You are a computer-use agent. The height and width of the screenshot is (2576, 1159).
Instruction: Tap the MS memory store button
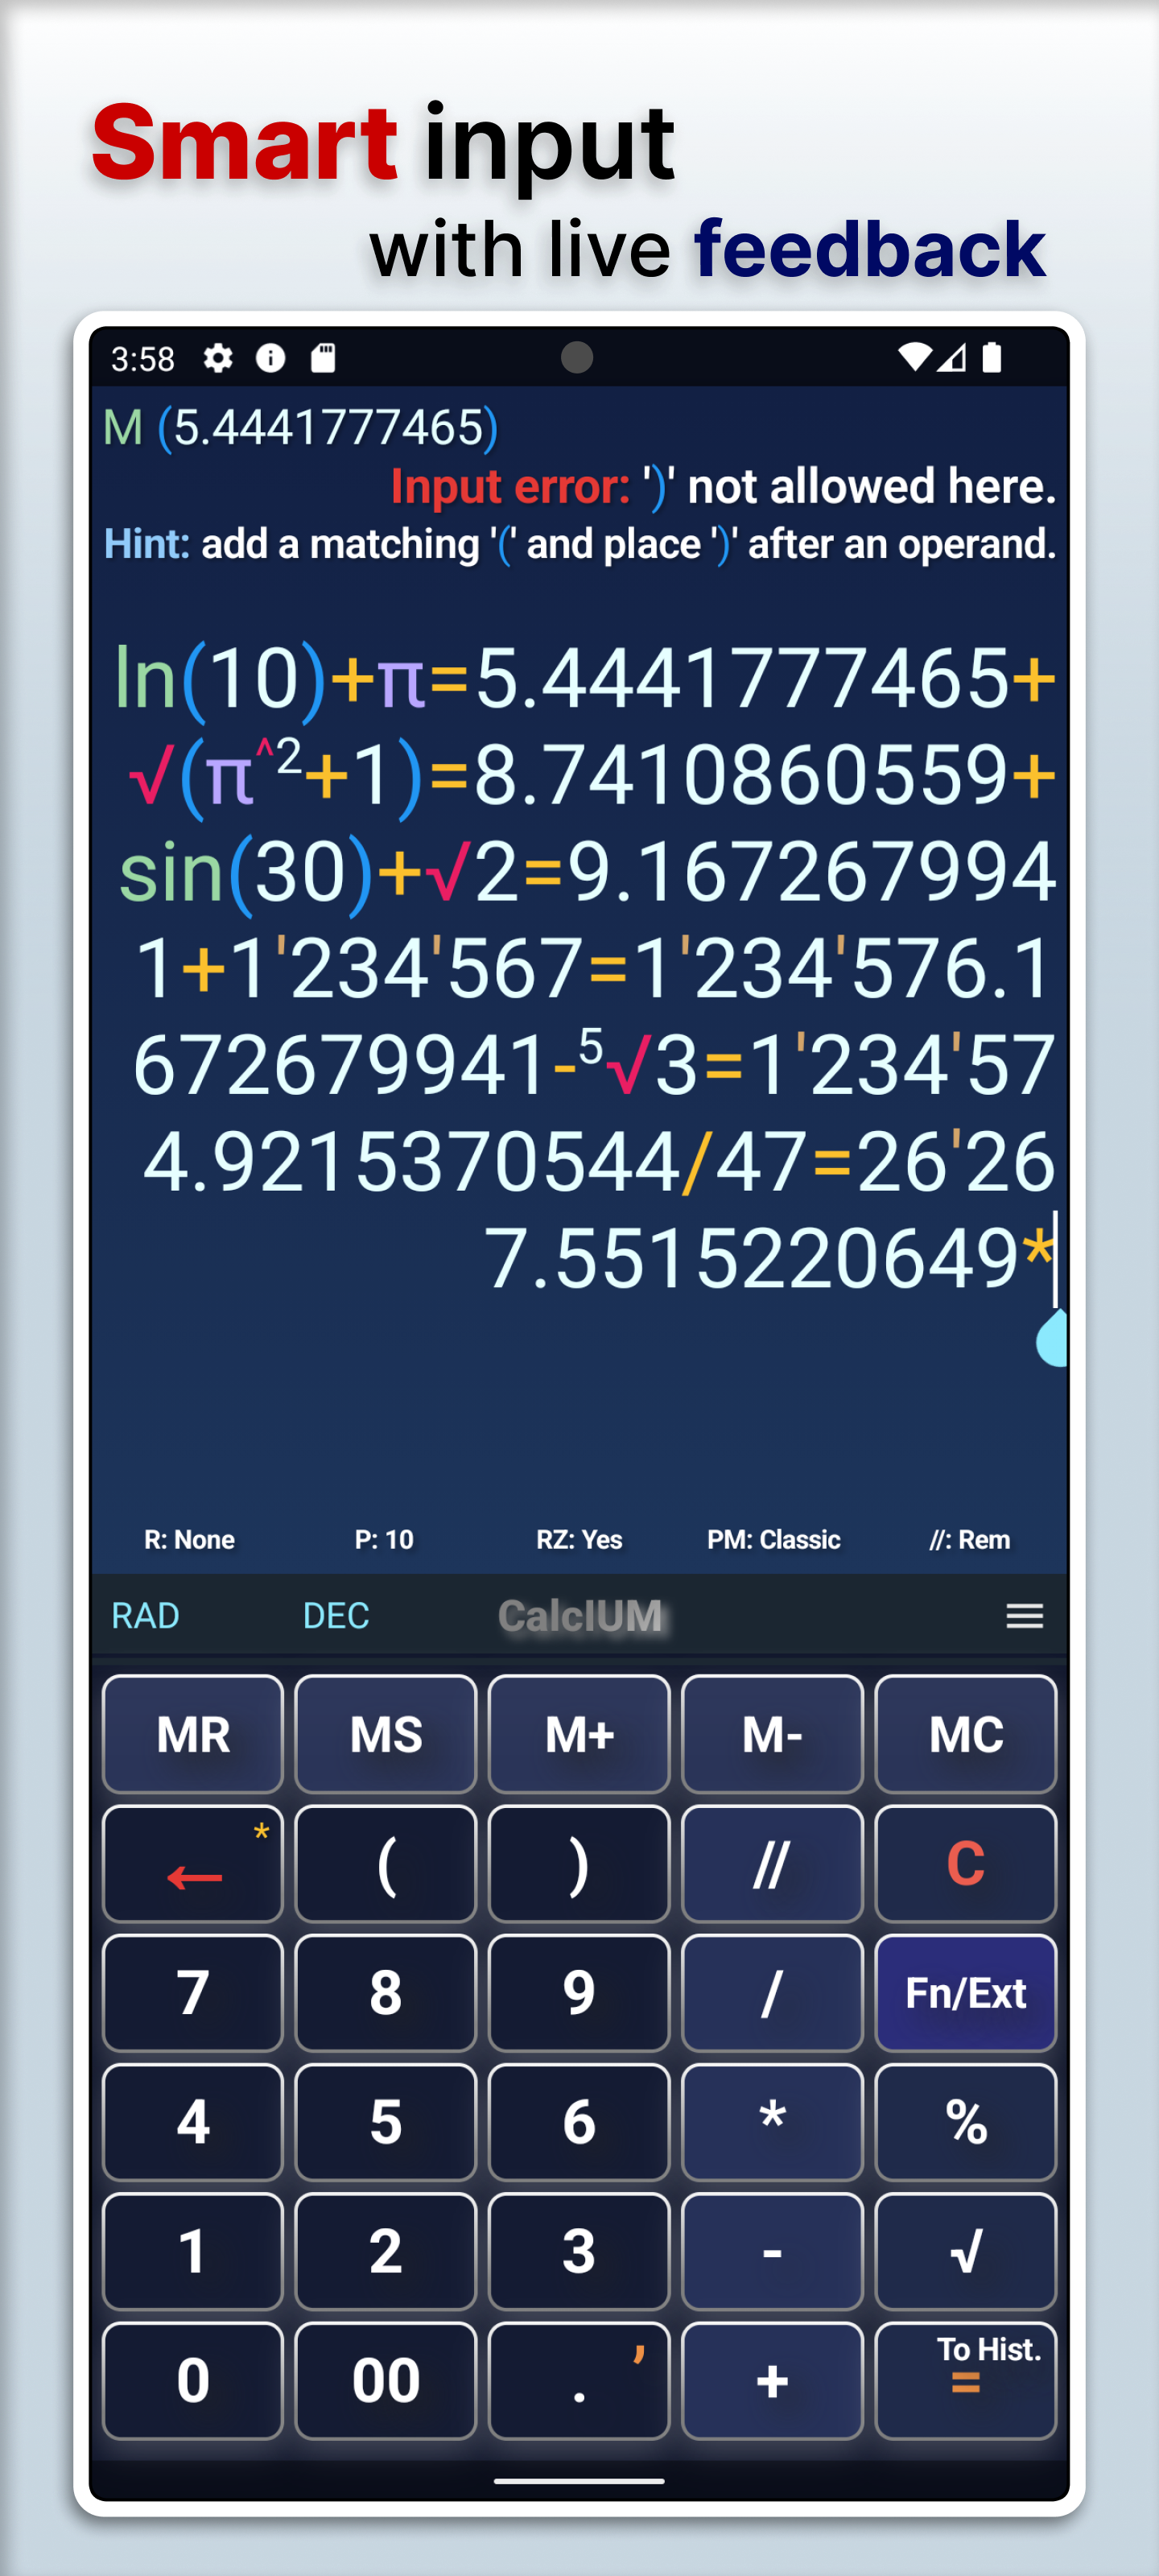point(386,1734)
